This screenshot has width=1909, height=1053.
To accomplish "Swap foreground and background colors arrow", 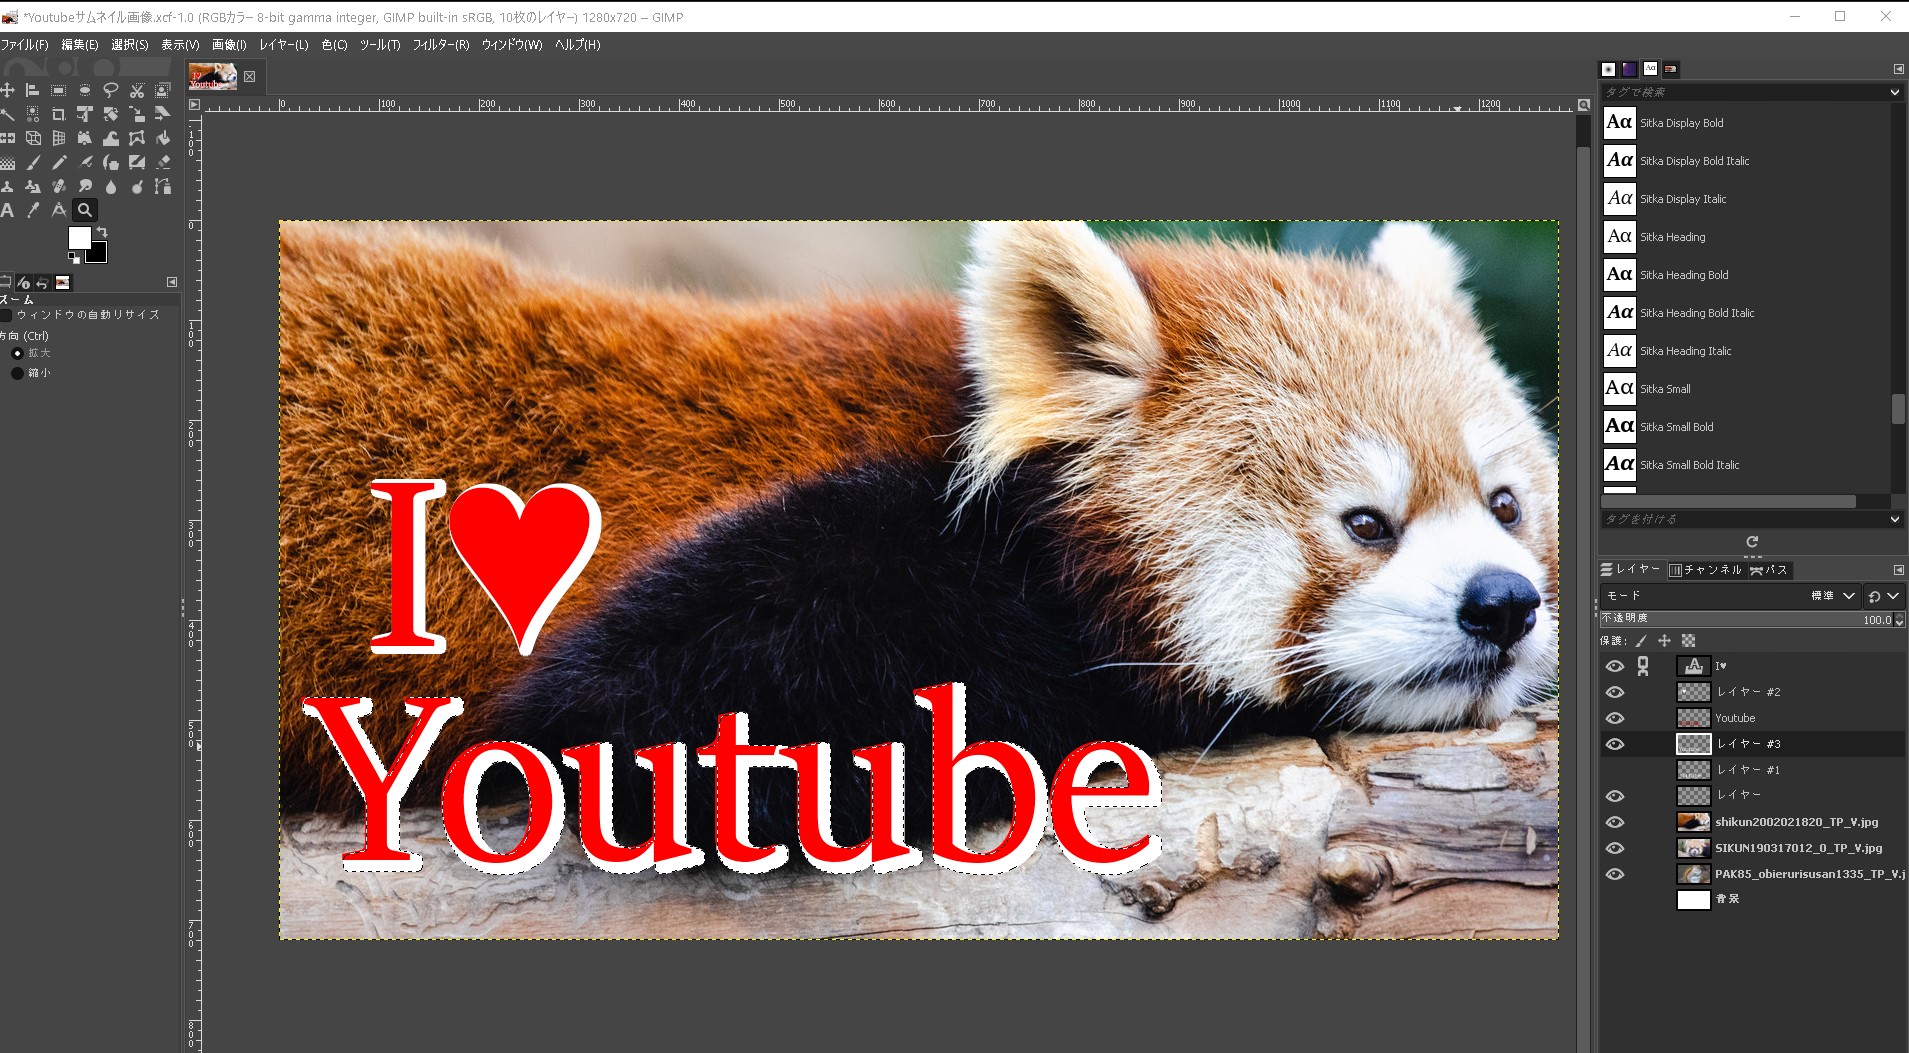I will click(102, 232).
